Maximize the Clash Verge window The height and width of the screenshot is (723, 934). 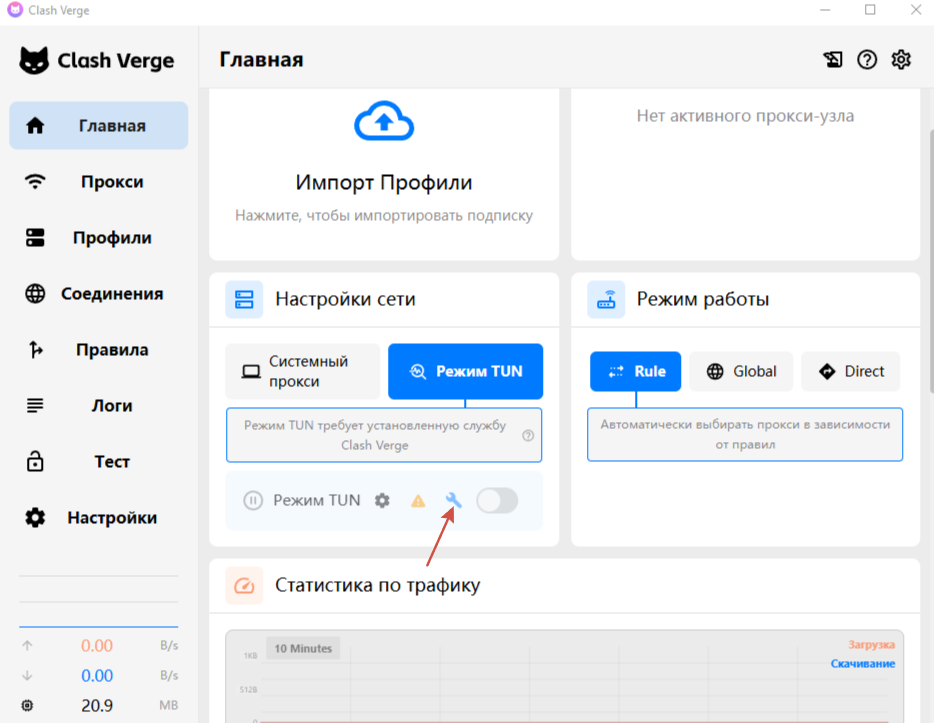870,10
